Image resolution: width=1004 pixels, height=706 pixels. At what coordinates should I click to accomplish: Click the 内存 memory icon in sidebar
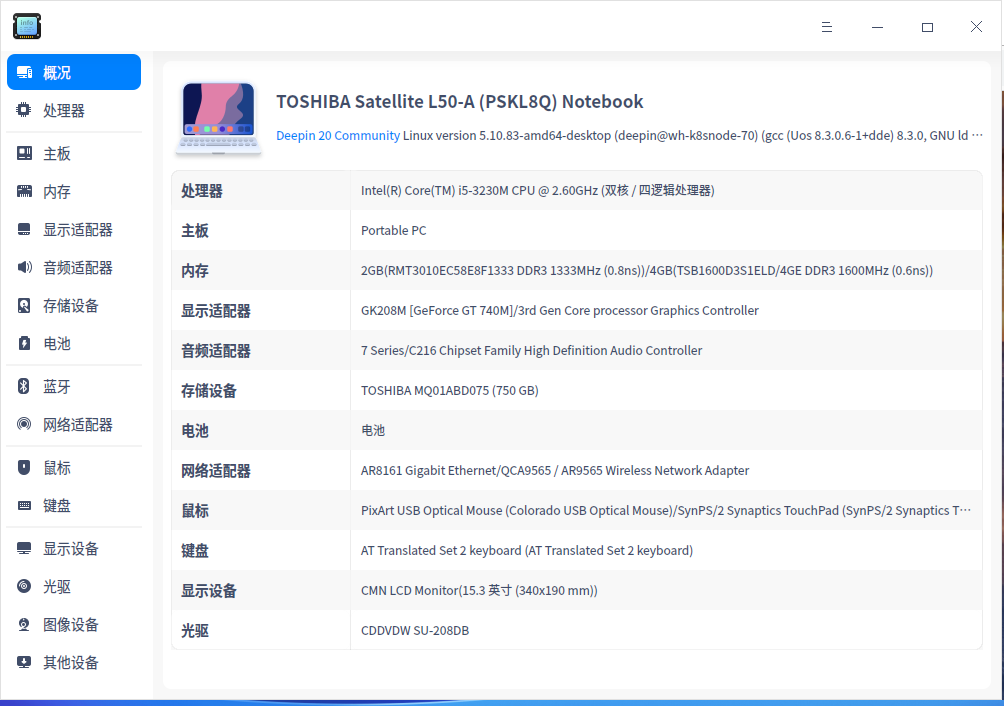(x=24, y=191)
